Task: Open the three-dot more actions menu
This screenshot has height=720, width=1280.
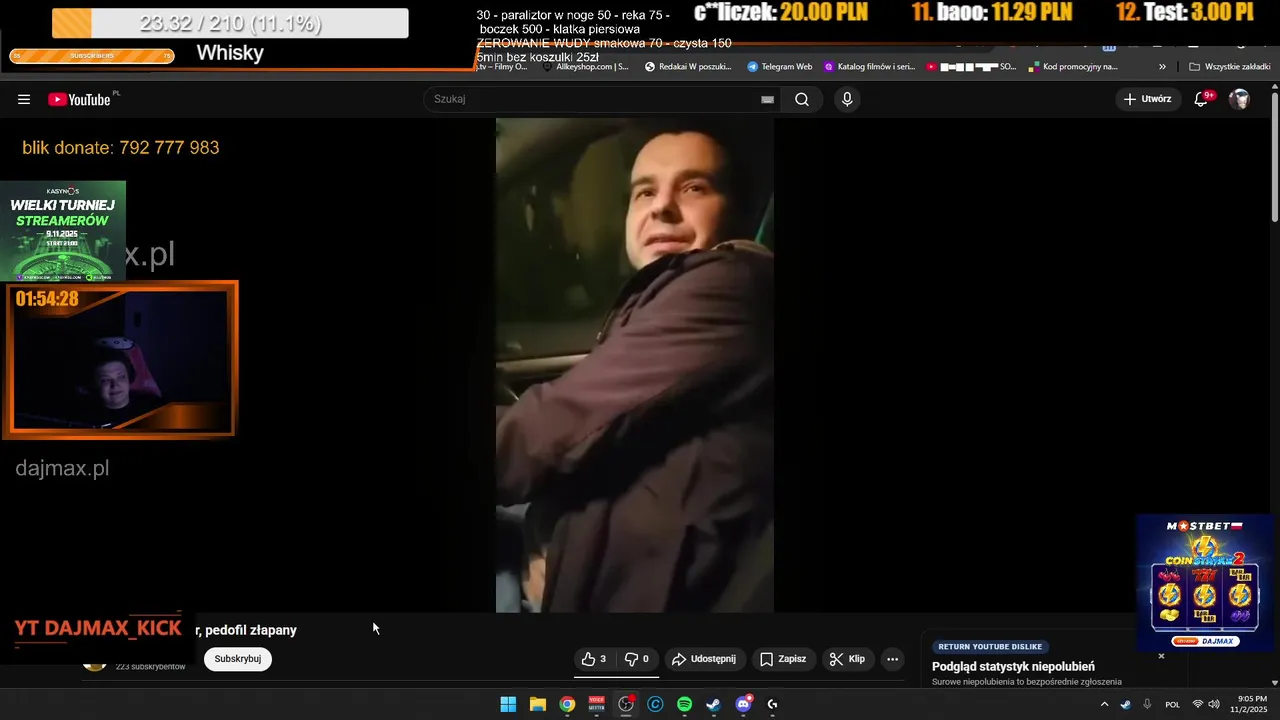Action: click(893, 659)
